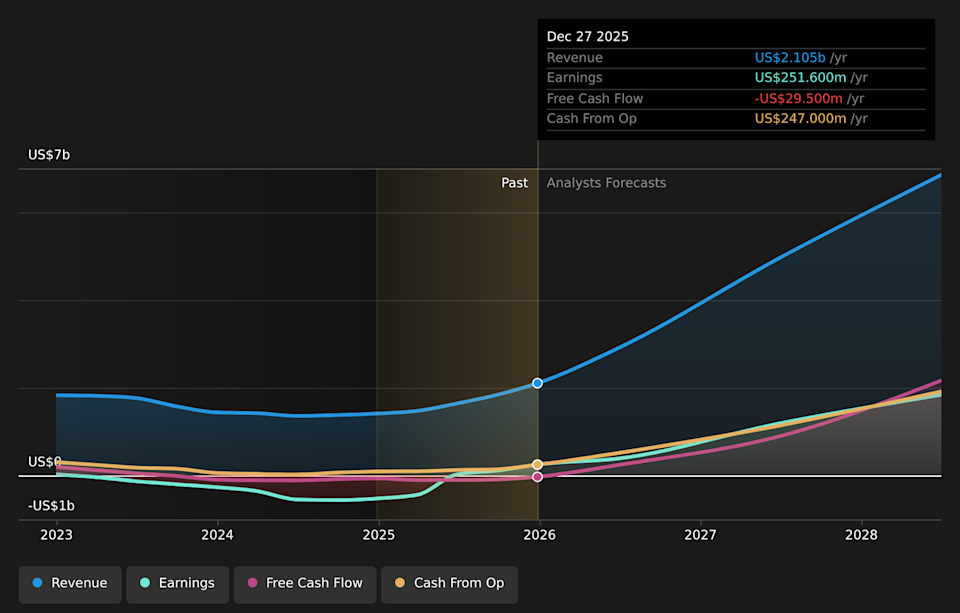The height and width of the screenshot is (613, 960).
Task: Expand the Analysts Forecasts section
Action: [x=605, y=183]
